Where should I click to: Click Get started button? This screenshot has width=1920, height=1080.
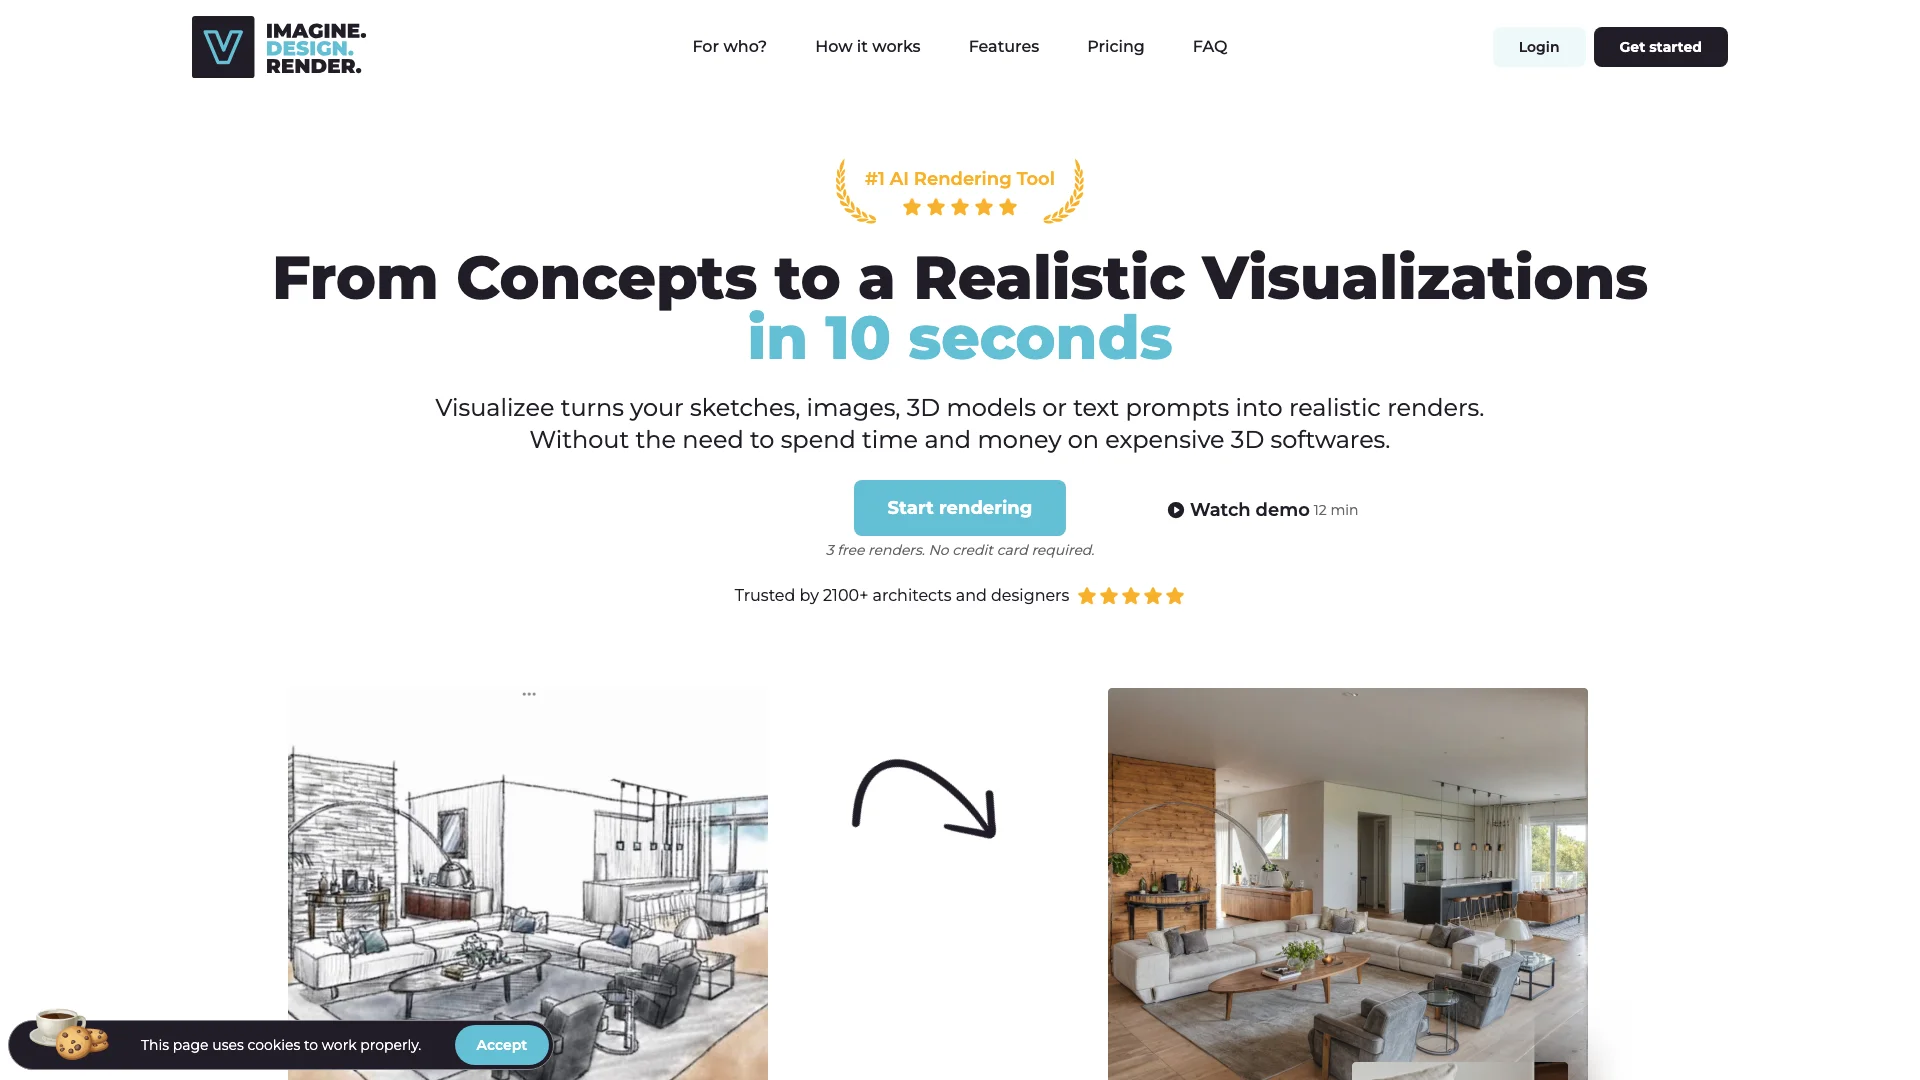(x=1659, y=46)
